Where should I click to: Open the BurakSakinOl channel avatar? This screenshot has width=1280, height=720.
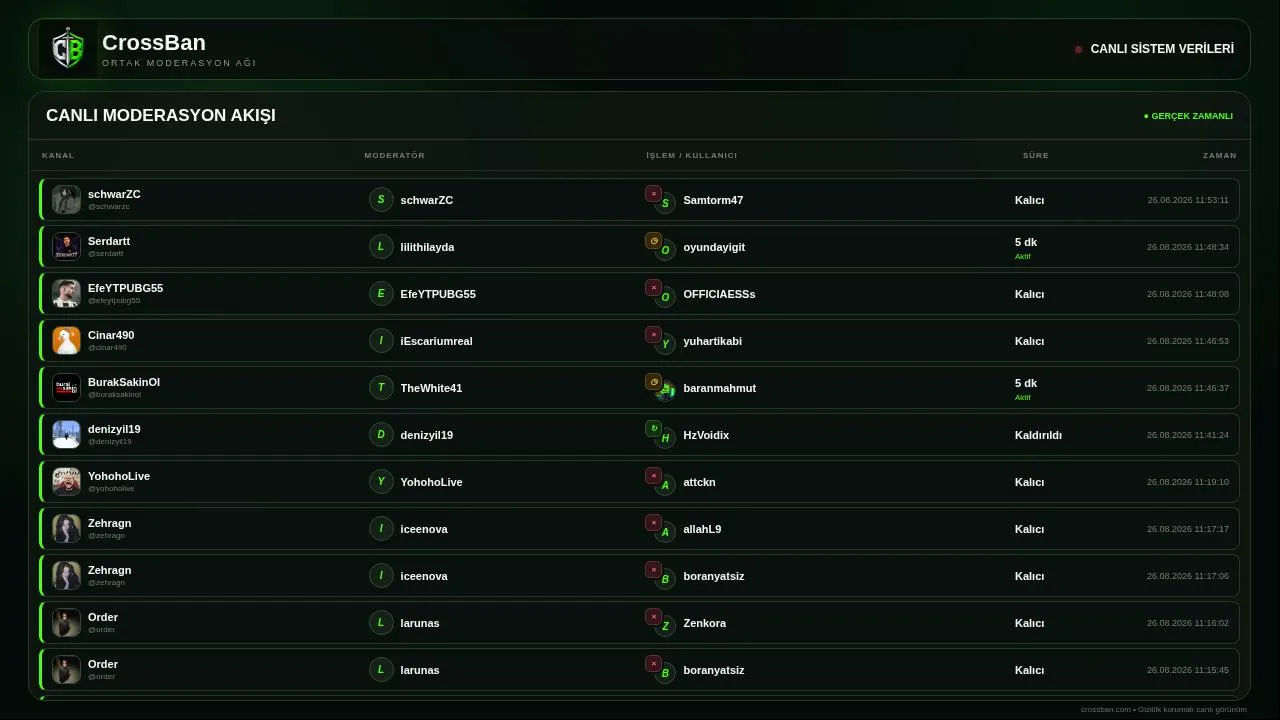tap(66, 388)
